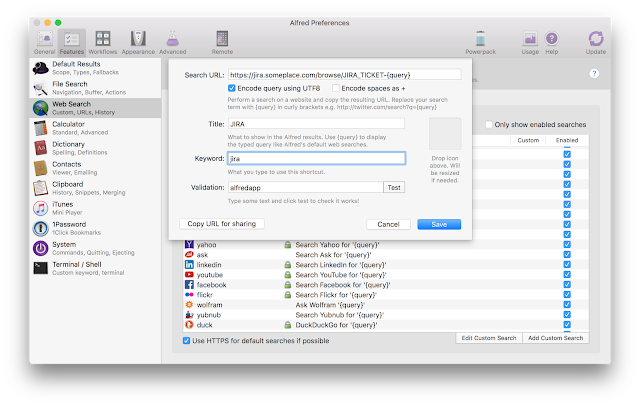Image resolution: width=640 pixels, height=406 pixels.
Task: Save the custom search
Action: [439, 224]
